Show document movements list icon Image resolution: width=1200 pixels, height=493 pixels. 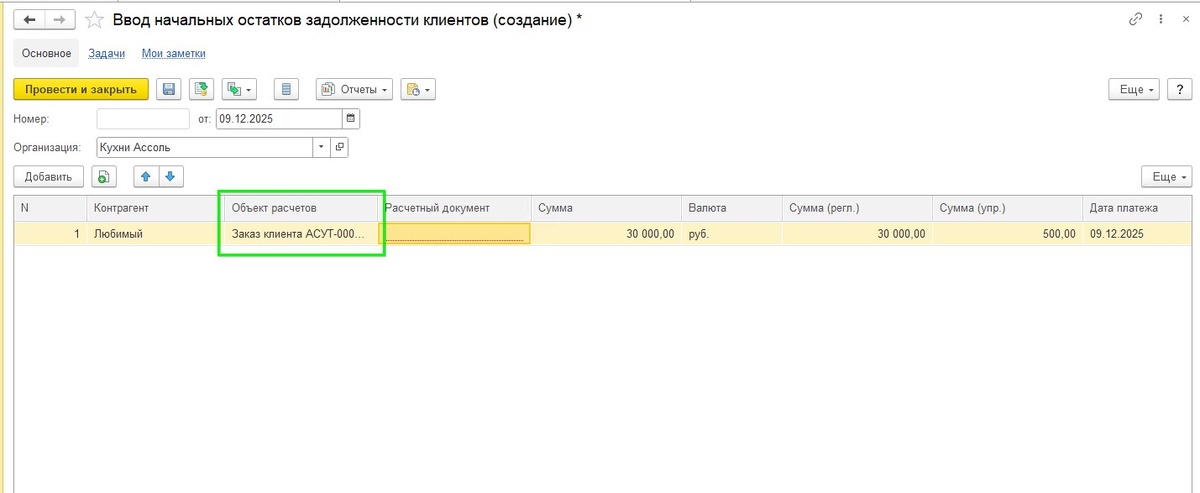click(287, 89)
